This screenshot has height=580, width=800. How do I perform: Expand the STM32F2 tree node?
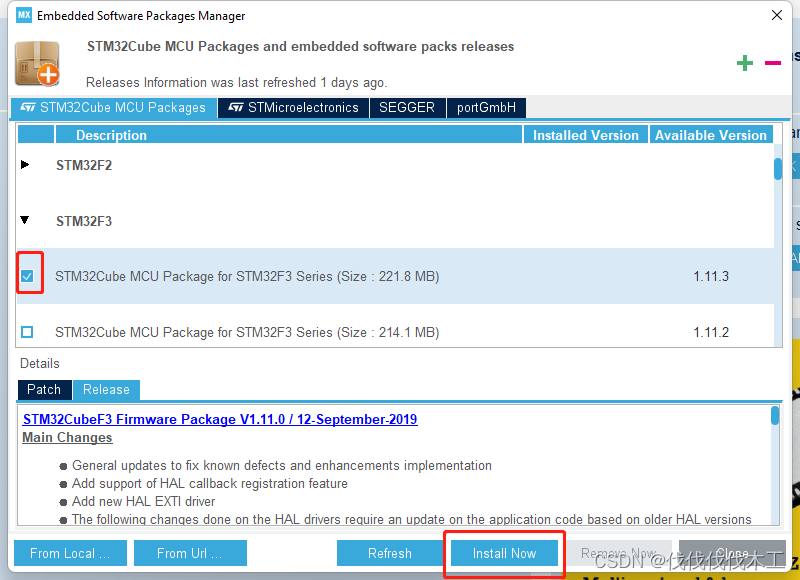tap(24, 165)
